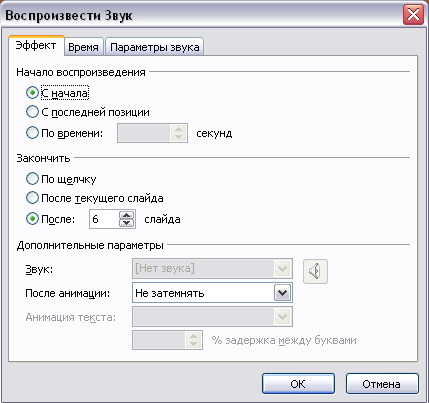The image size is (429, 403).
Task: Increase the slide count stepper up
Action: tap(127, 215)
